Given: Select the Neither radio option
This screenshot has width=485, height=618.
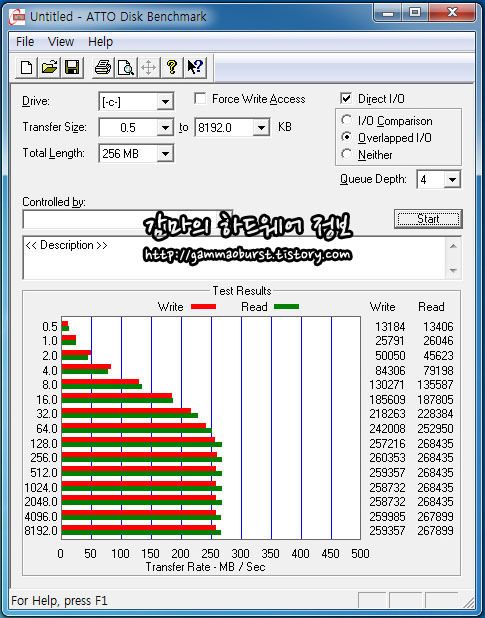Looking at the screenshot, I should (x=346, y=154).
